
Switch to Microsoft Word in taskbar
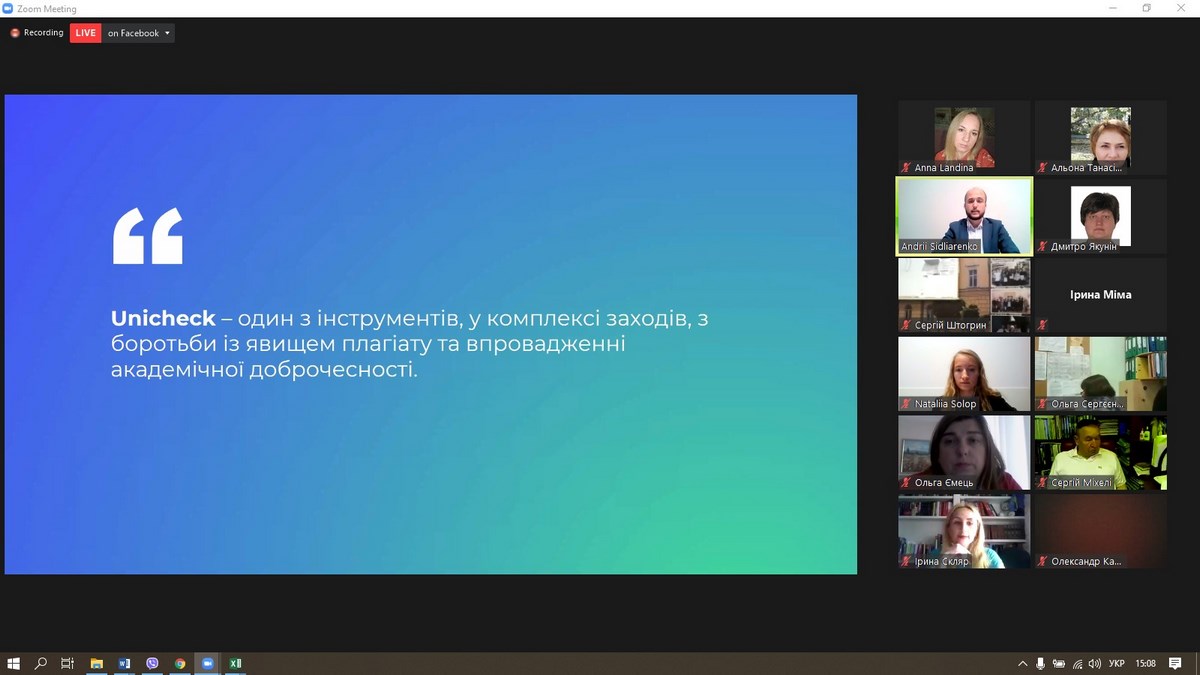124,663
